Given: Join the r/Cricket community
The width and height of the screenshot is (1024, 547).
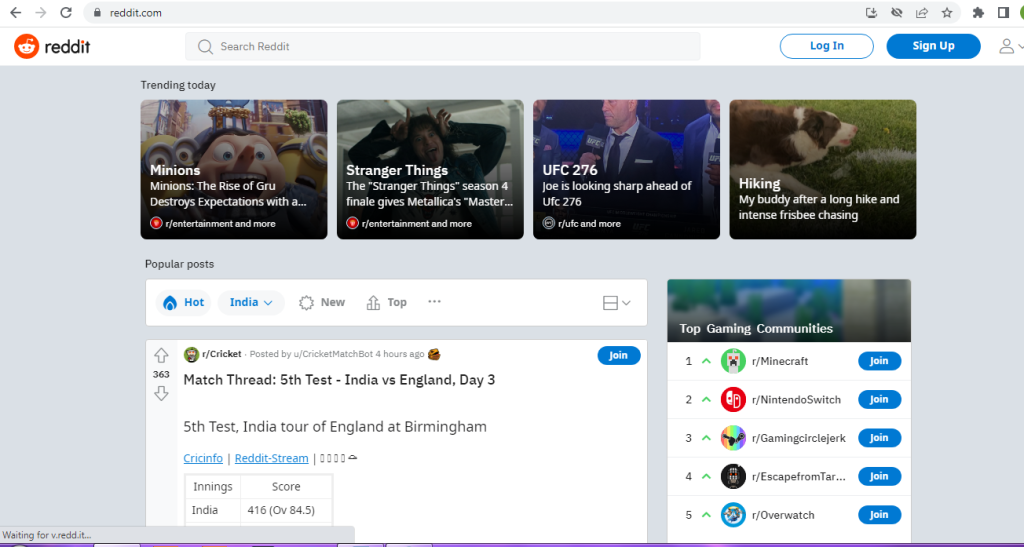Looking at the screenshot, I should pyautogui.click(x=618, y=355).
